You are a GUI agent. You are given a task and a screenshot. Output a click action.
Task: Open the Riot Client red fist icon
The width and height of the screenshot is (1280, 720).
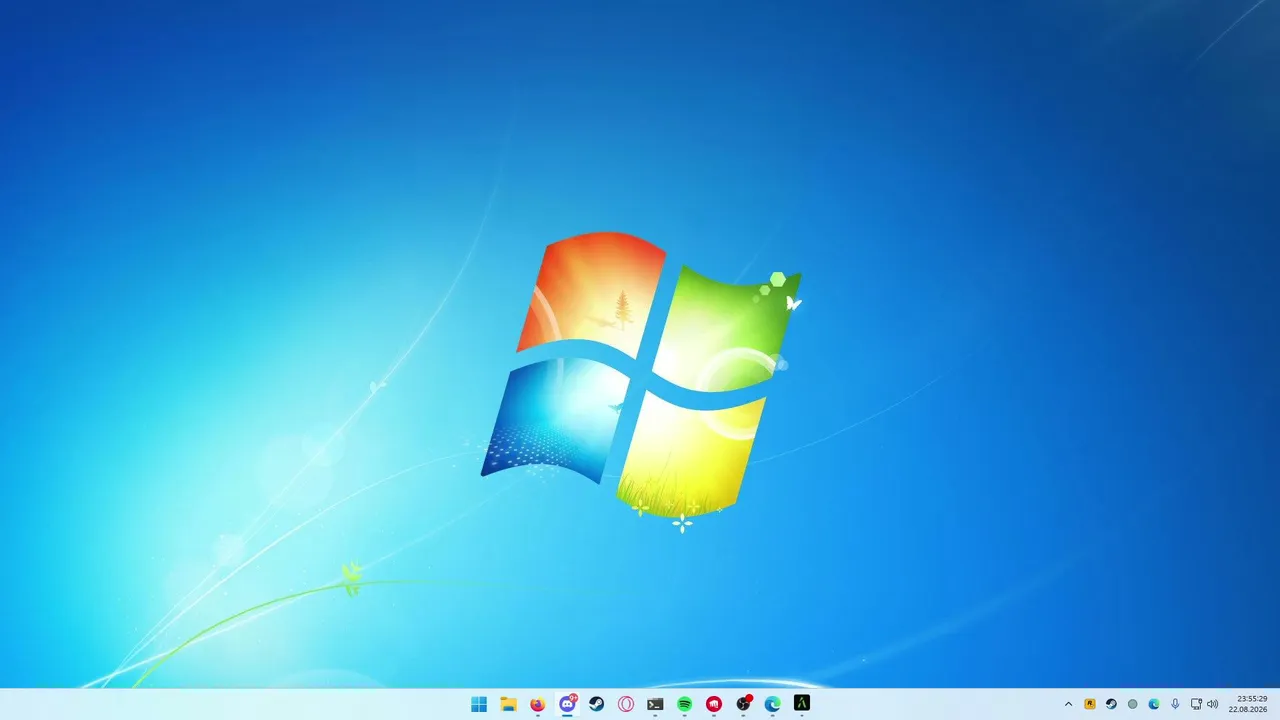click(x=714, y=704)
